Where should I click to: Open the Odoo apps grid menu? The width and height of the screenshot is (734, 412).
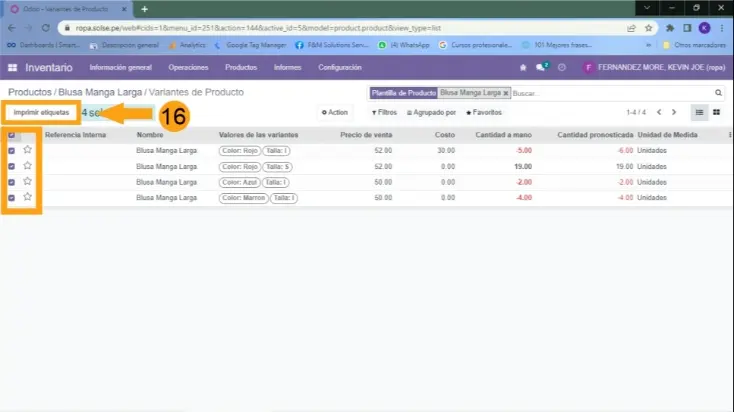click(x=13, y=67)
